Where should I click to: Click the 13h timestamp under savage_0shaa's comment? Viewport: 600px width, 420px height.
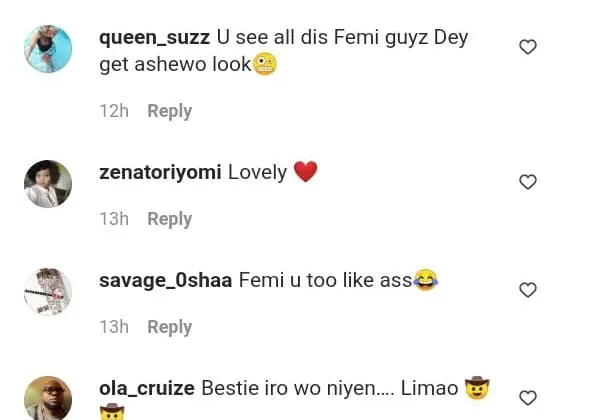click(114, 327)
